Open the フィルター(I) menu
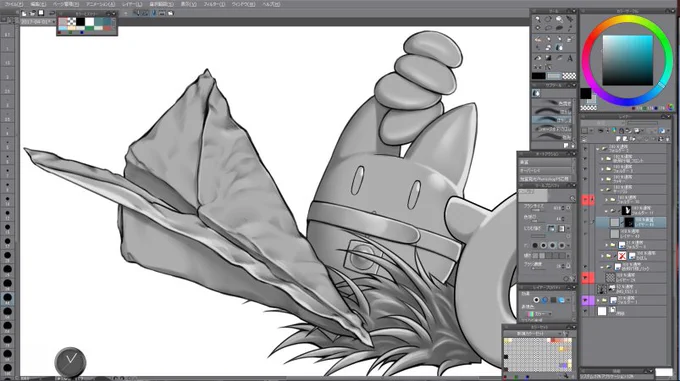Viewport: 680px width, 381px height. click(x=214, y=4)
